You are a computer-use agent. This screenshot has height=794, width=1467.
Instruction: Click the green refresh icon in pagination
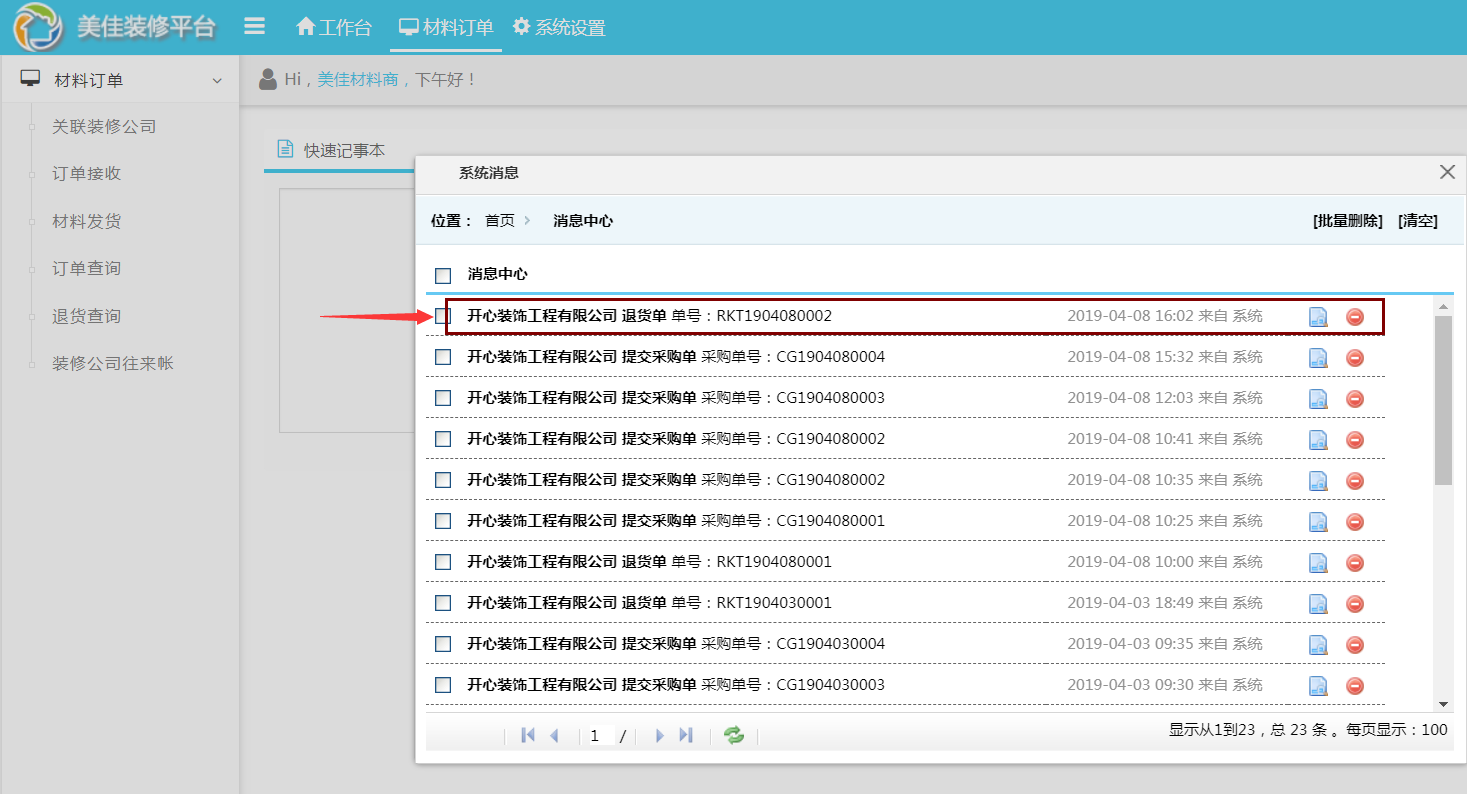734,736
